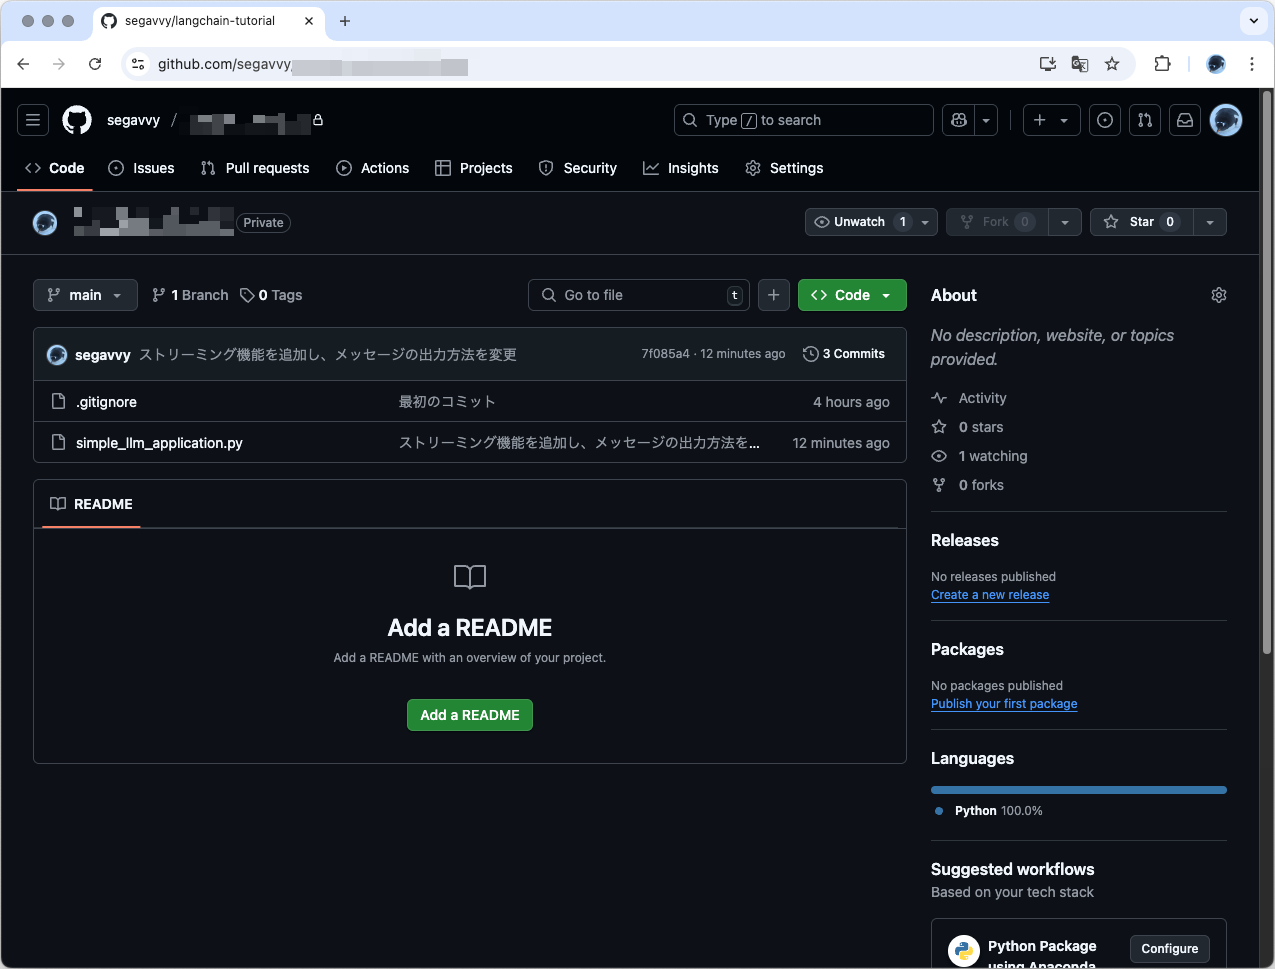Go to GitHub homepage via Octocat logo

77,120
